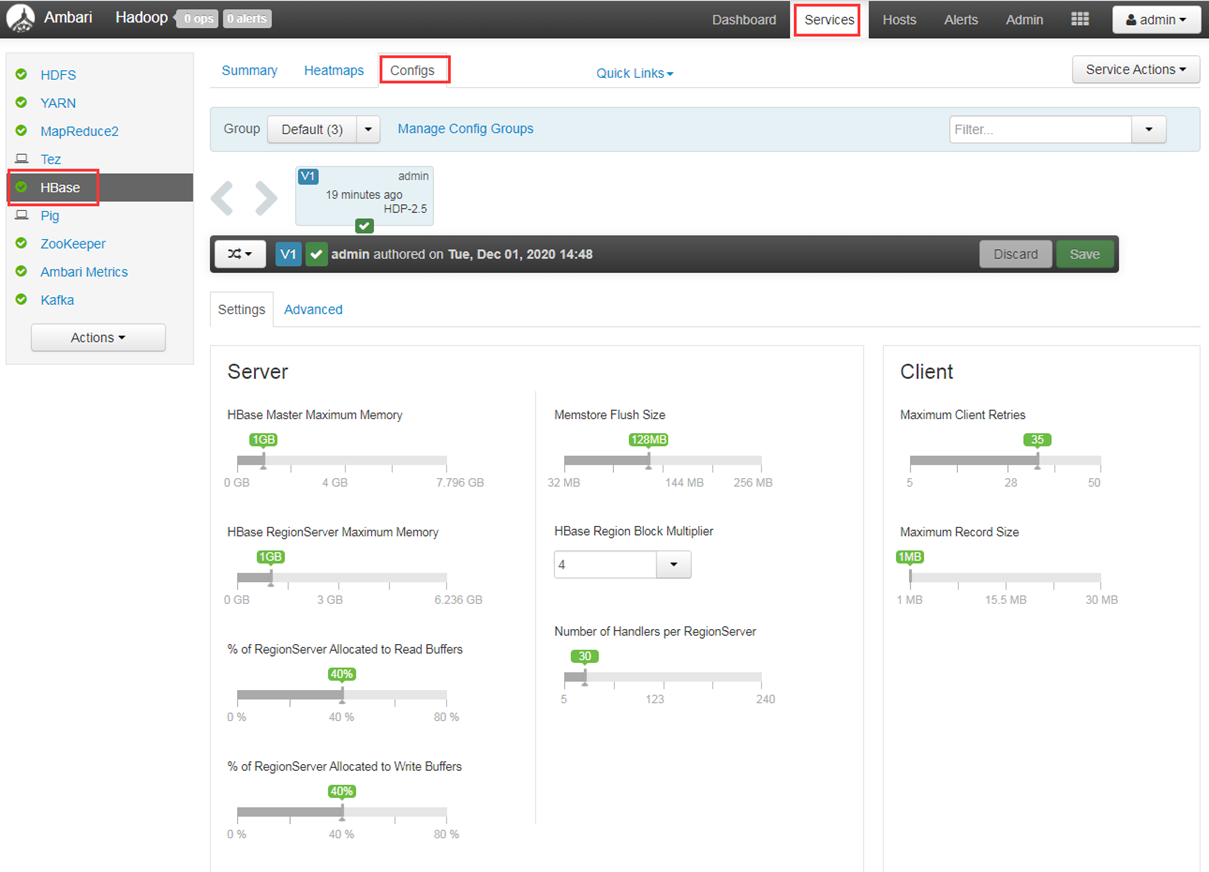Click the Hadoop cluster name
The width and height of the screenshot is (1209, 872).
pos(141,18)
